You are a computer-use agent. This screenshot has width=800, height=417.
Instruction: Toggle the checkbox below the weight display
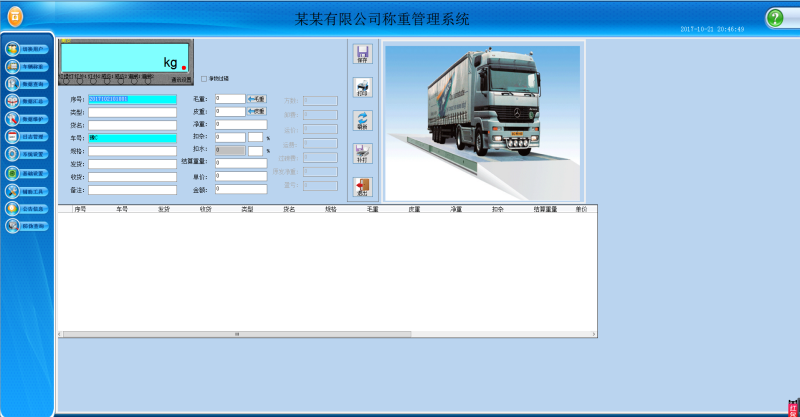pyautogui.click(x=204, y=78)
